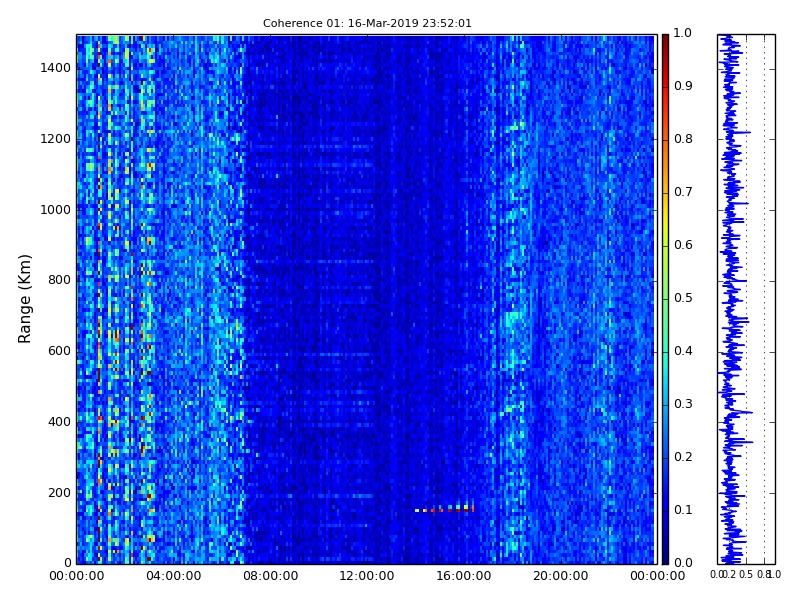Viewport: 800px width, 600px height.
Task: Click the 800 tick label on range axis
Action: point(59,280)
